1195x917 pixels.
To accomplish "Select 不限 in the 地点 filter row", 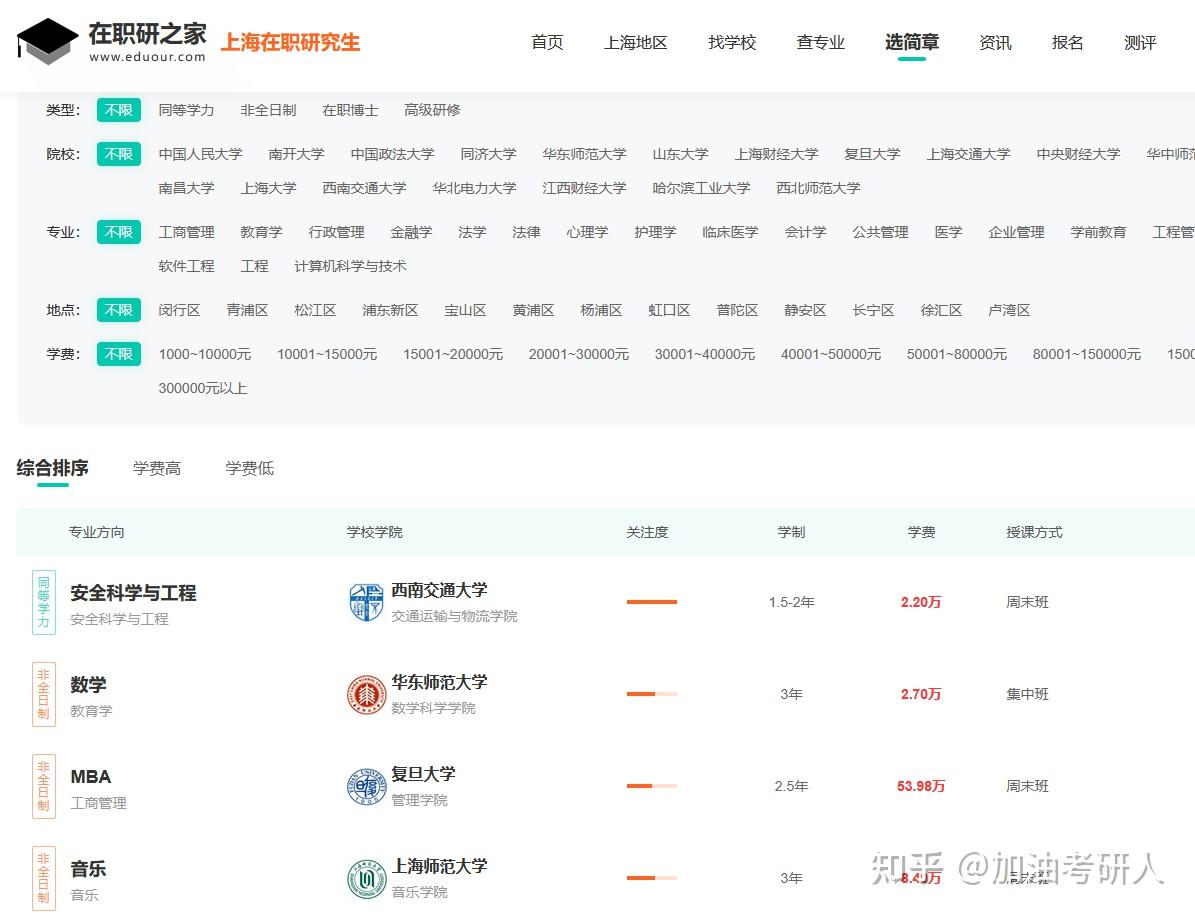I will 119,310.
